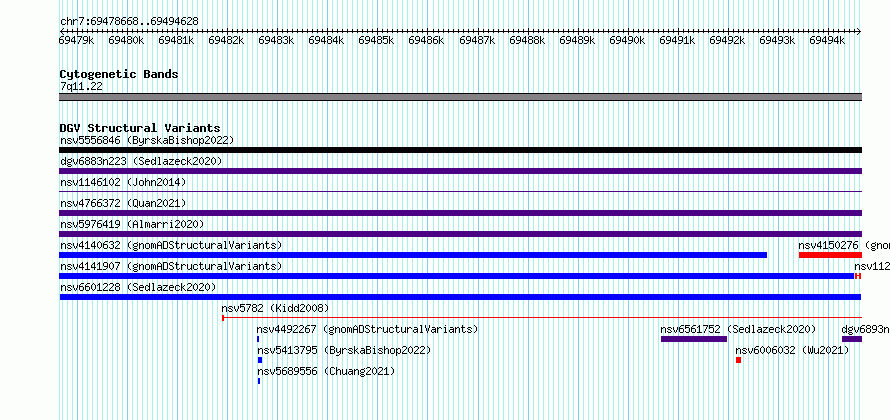
Task: Select the nsv4766372 purple variant bar
Action: pos(460,213)
